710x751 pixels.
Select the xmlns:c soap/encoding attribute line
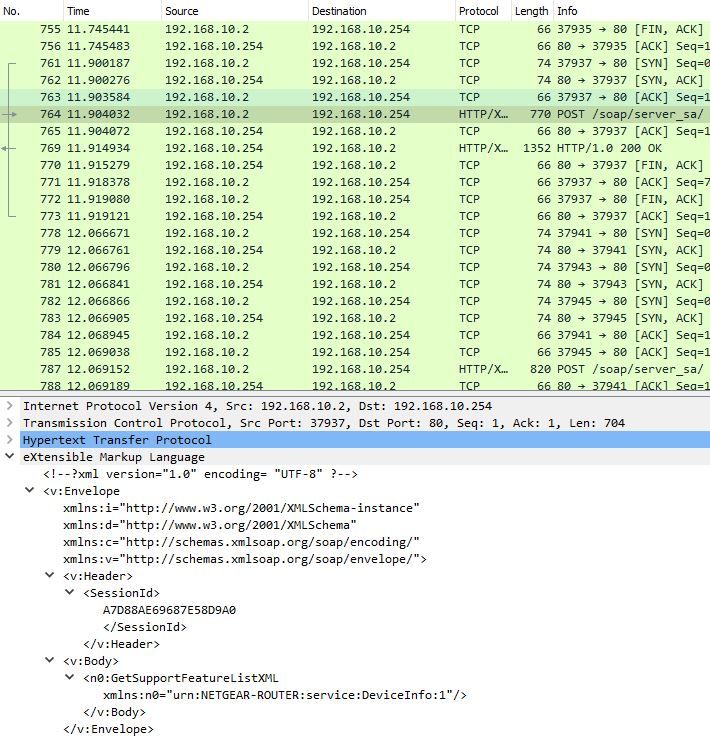point(241,542)
